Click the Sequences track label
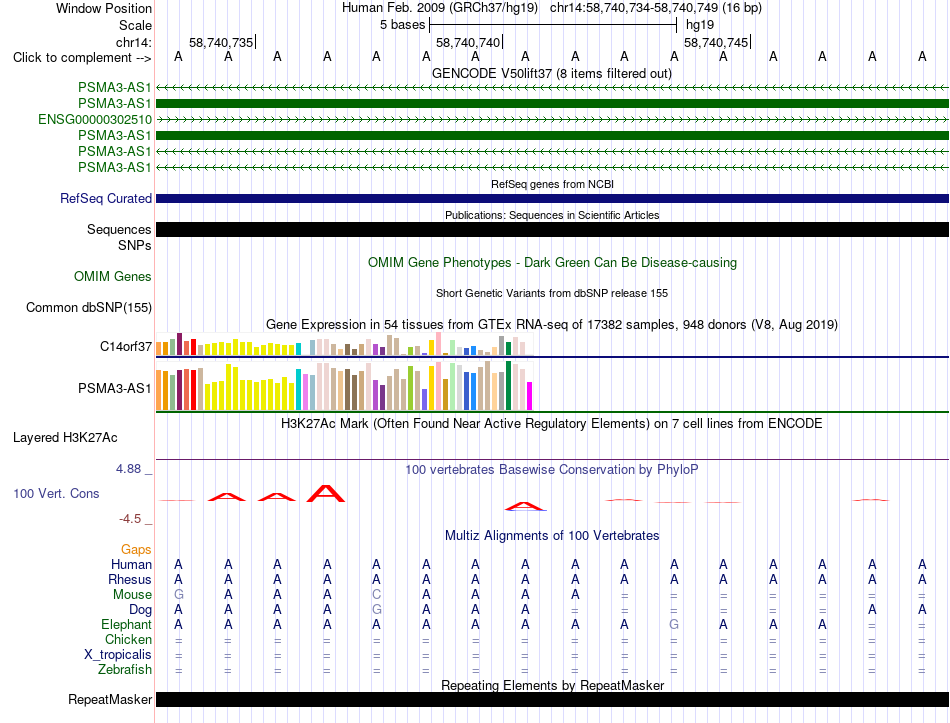Image resolution: width=950 pixels, height=723 pixels. click(119, 229)
